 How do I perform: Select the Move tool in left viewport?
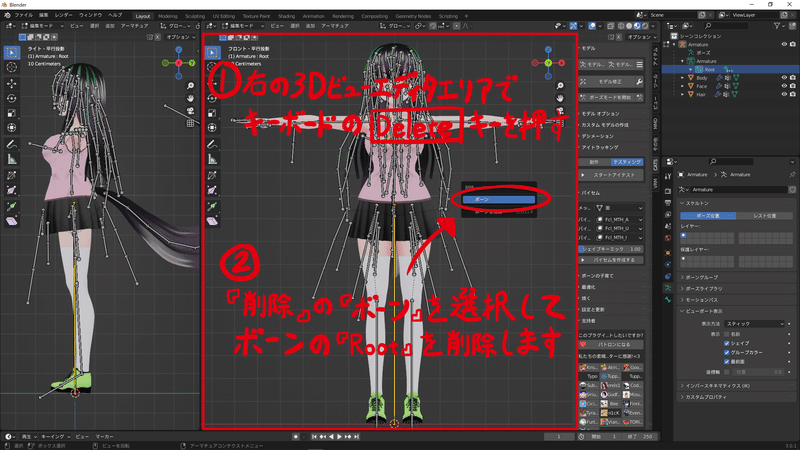12,83
